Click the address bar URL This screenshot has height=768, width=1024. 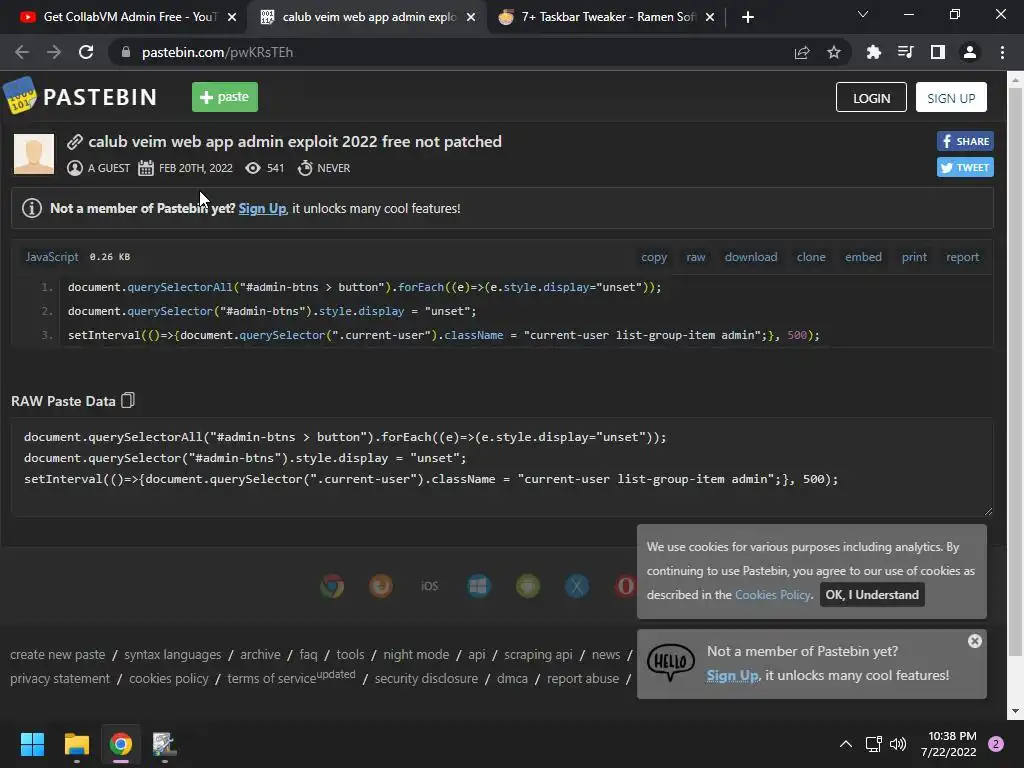click(217, 52)
